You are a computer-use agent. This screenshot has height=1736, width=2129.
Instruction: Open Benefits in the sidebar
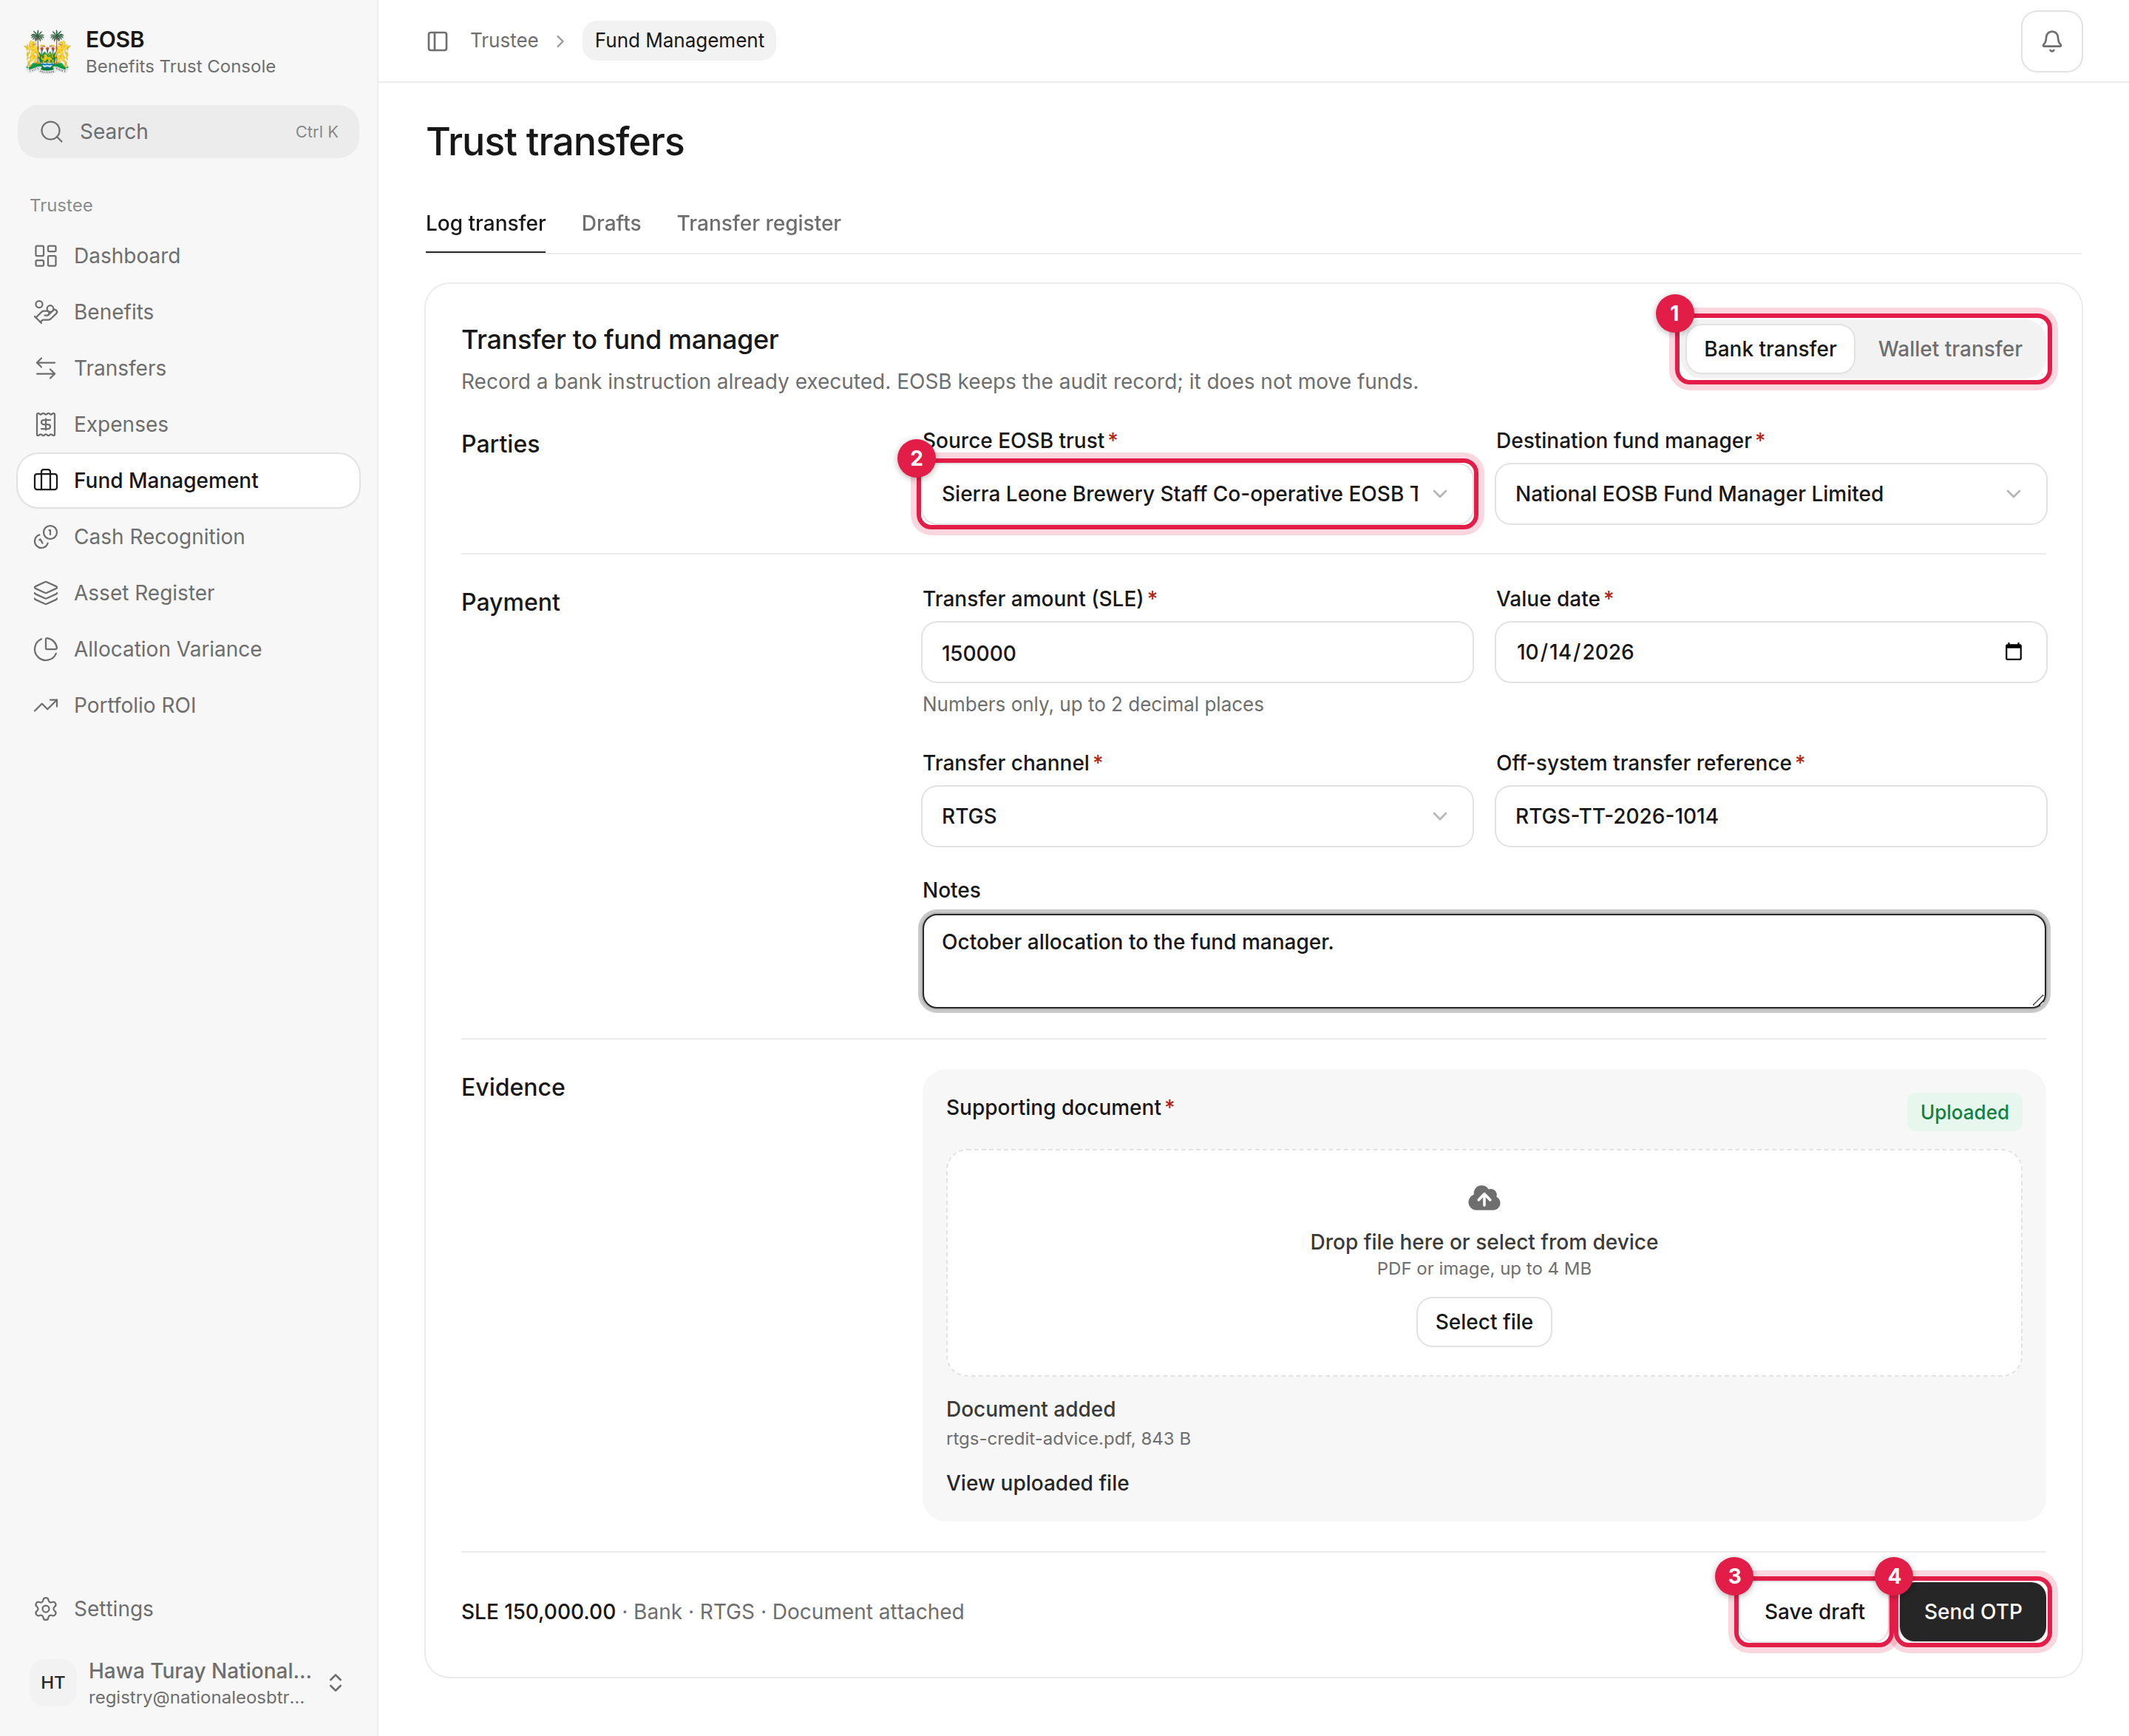[188, 312]
